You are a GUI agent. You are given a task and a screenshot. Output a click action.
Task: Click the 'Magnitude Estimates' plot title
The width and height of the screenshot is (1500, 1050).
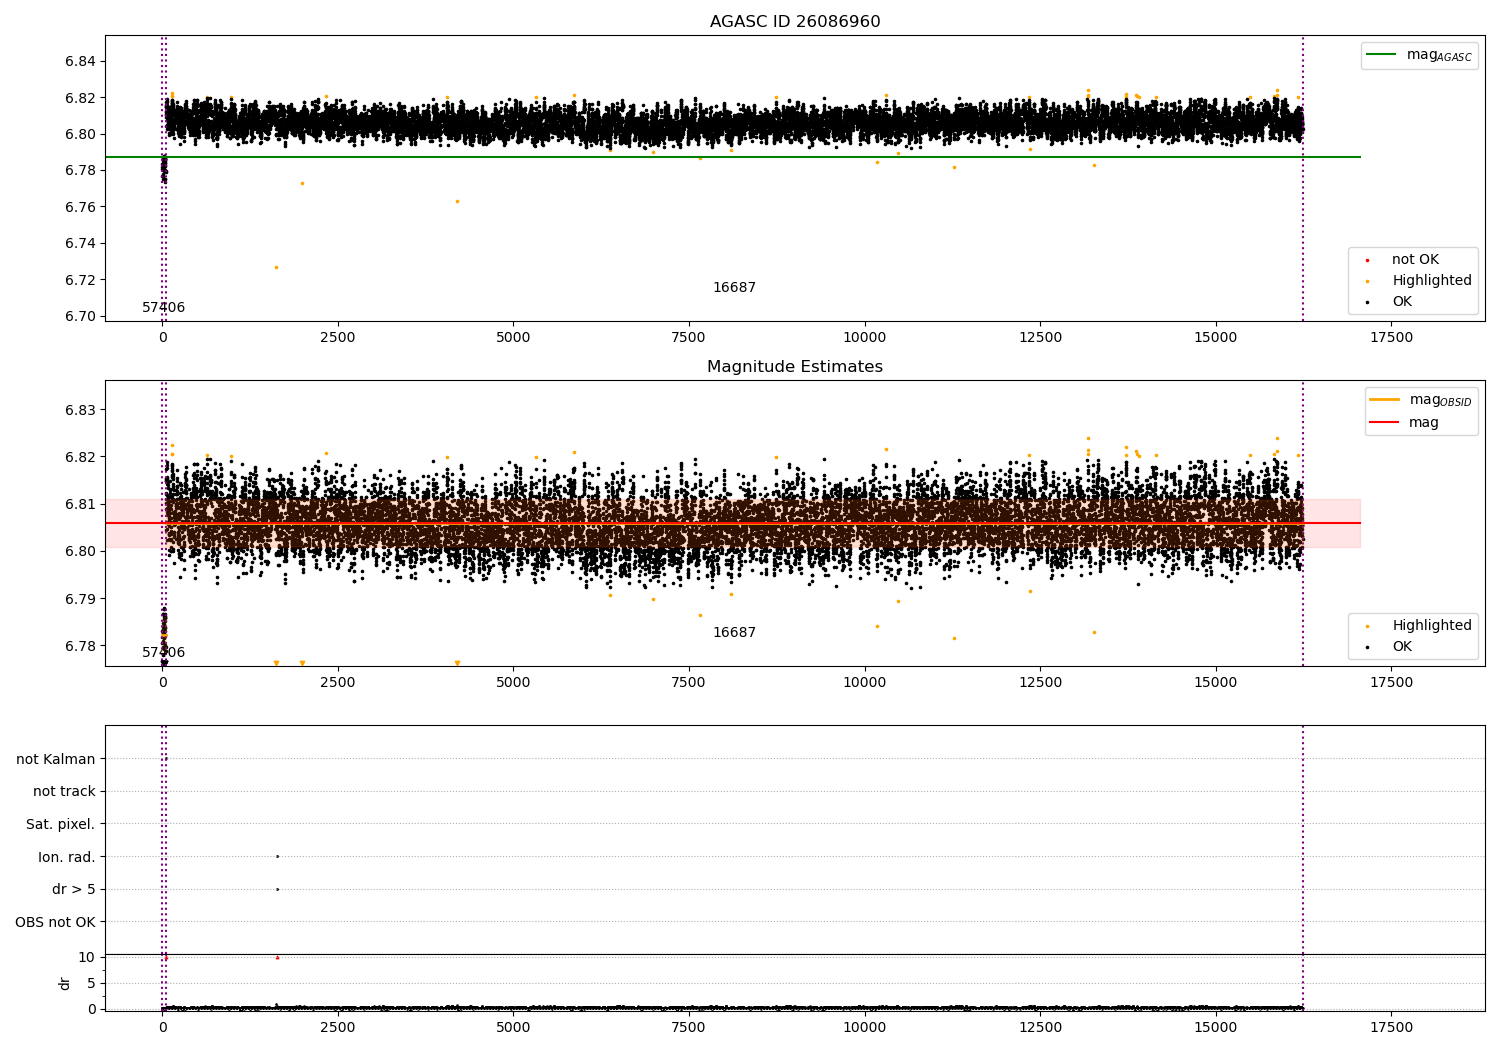coord(795,367)
